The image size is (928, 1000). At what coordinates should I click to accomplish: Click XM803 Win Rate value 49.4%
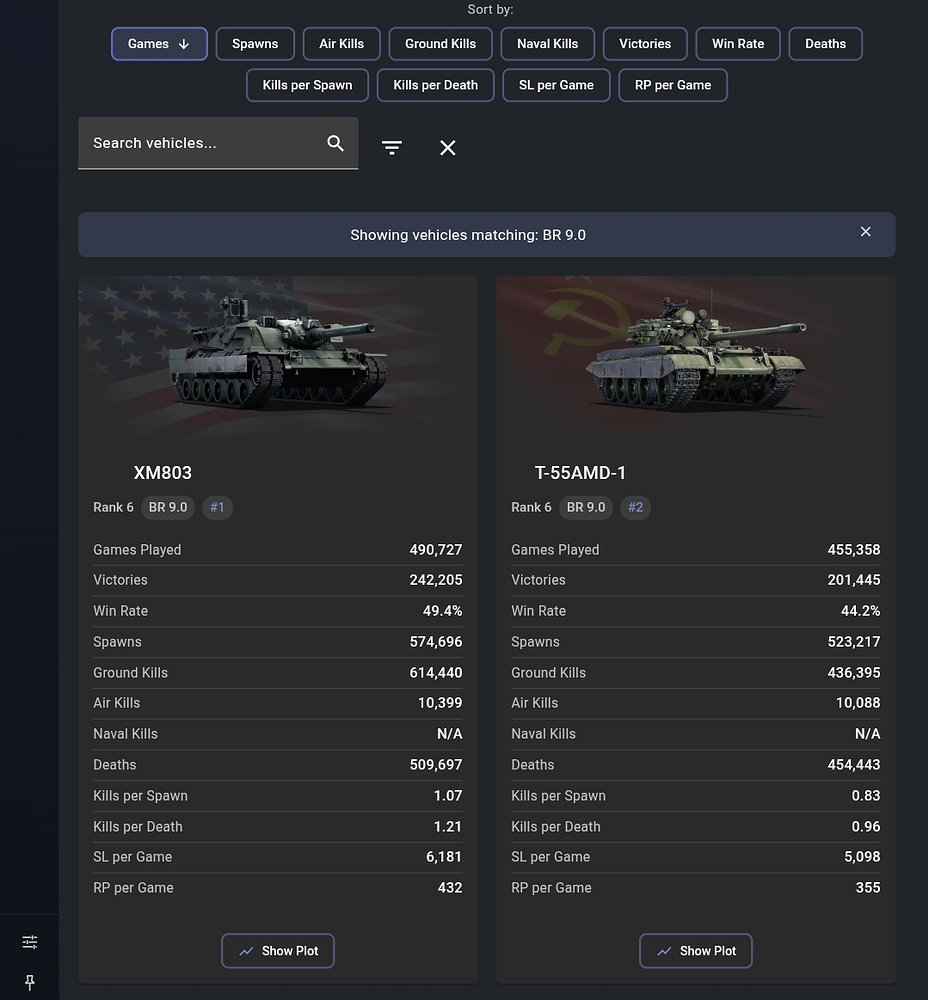(x=443, y=611)
